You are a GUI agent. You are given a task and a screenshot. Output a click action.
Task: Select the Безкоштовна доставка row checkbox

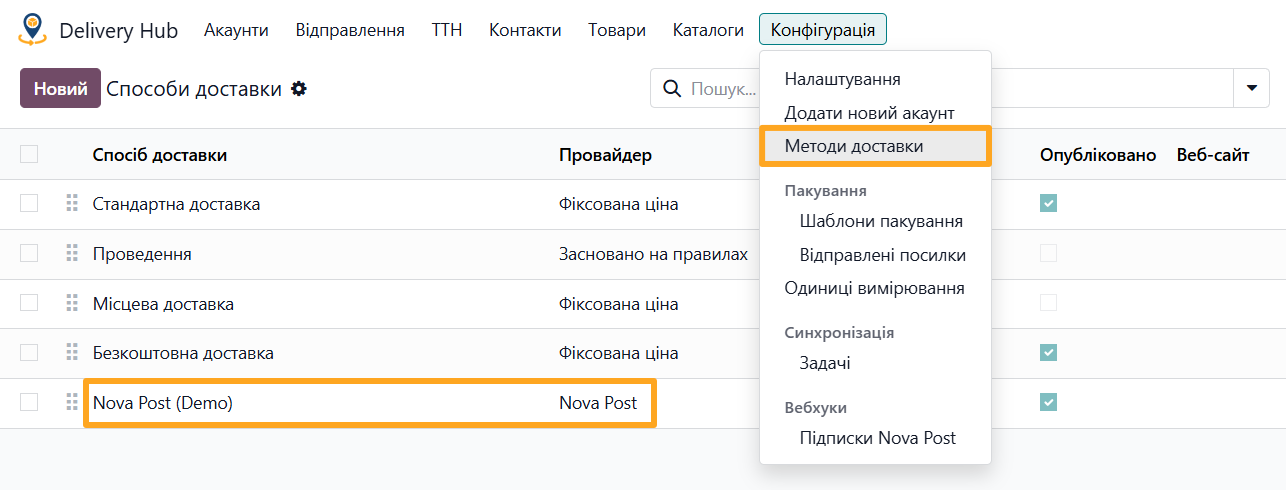(x=29, y=352)
